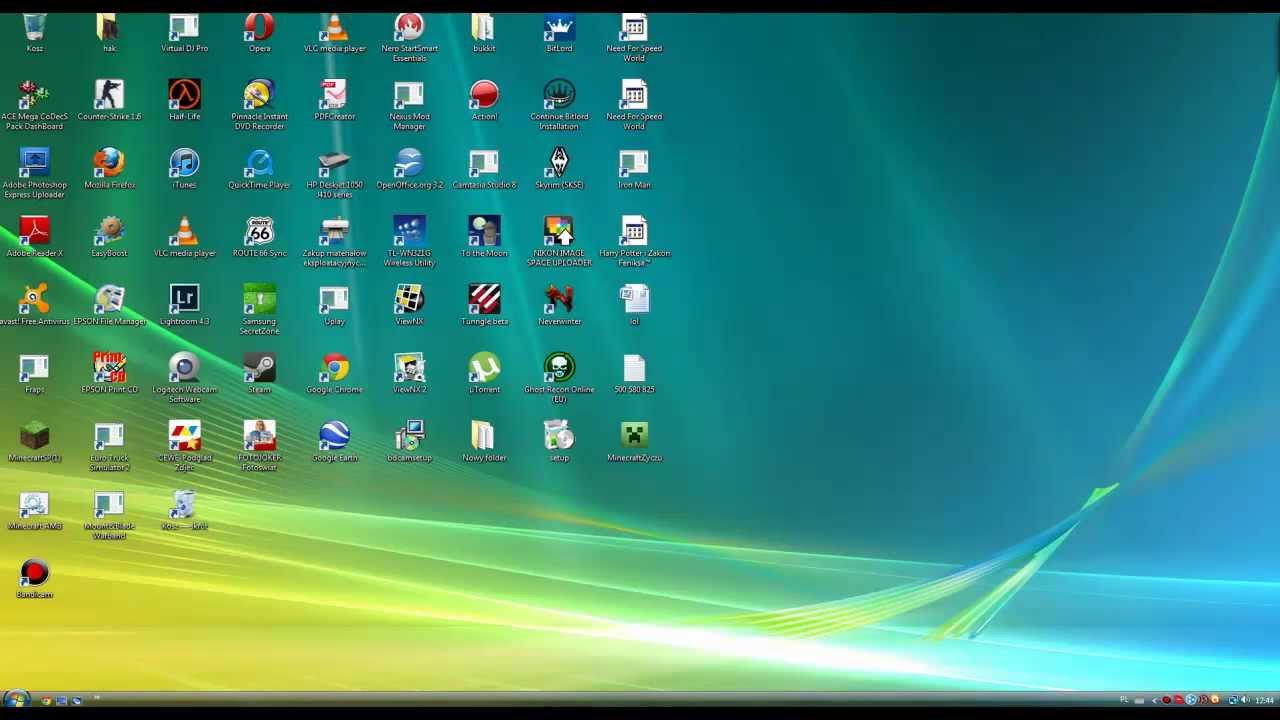Image resolution: width=1280 pixels, height=720 pixels.
Task: Open Camtasia Studio 8 shortcut
Action: point(484,168)
